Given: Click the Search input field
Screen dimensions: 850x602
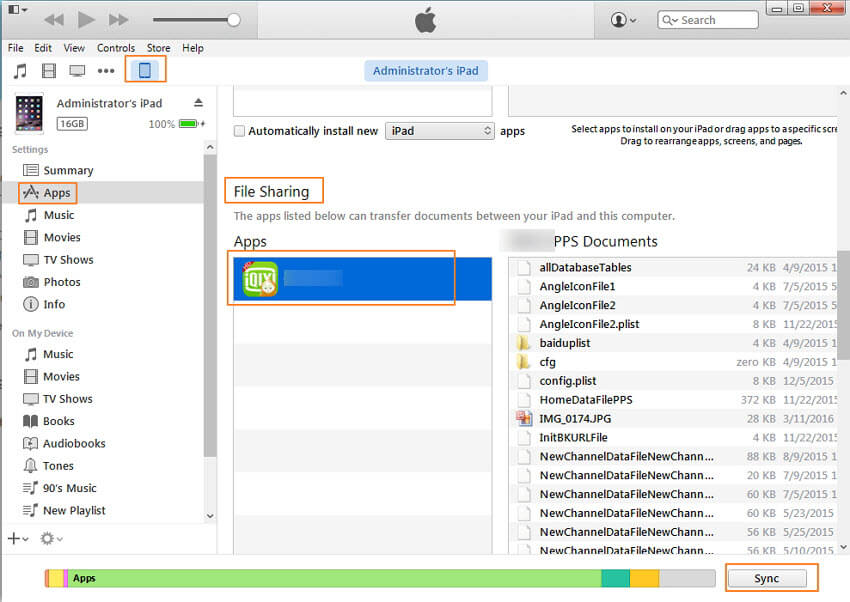Looking at the screenshot, I should tap(715, 20).
